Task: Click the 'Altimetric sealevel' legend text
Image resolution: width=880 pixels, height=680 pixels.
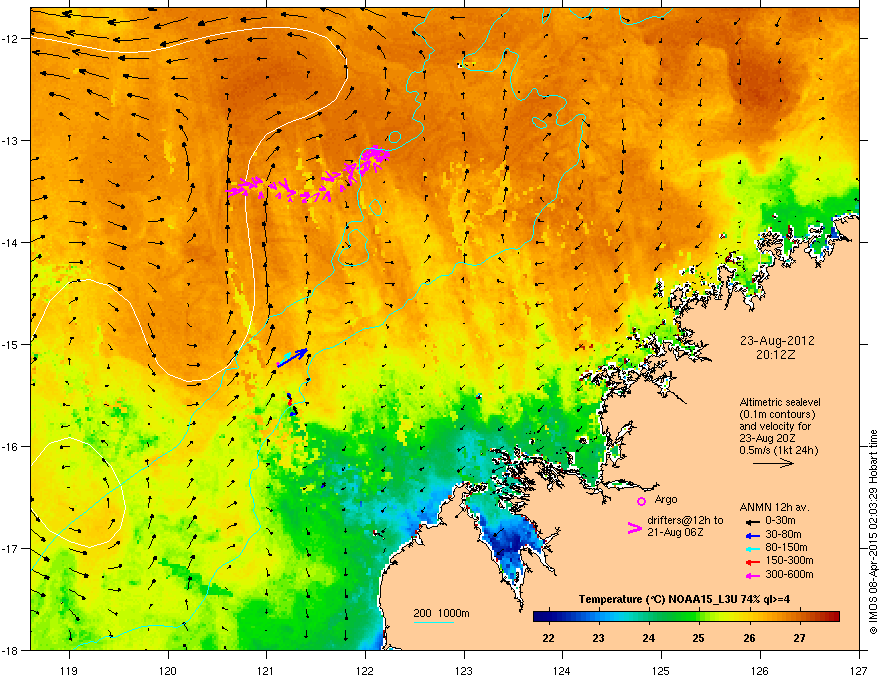Action: pos(780,402)
